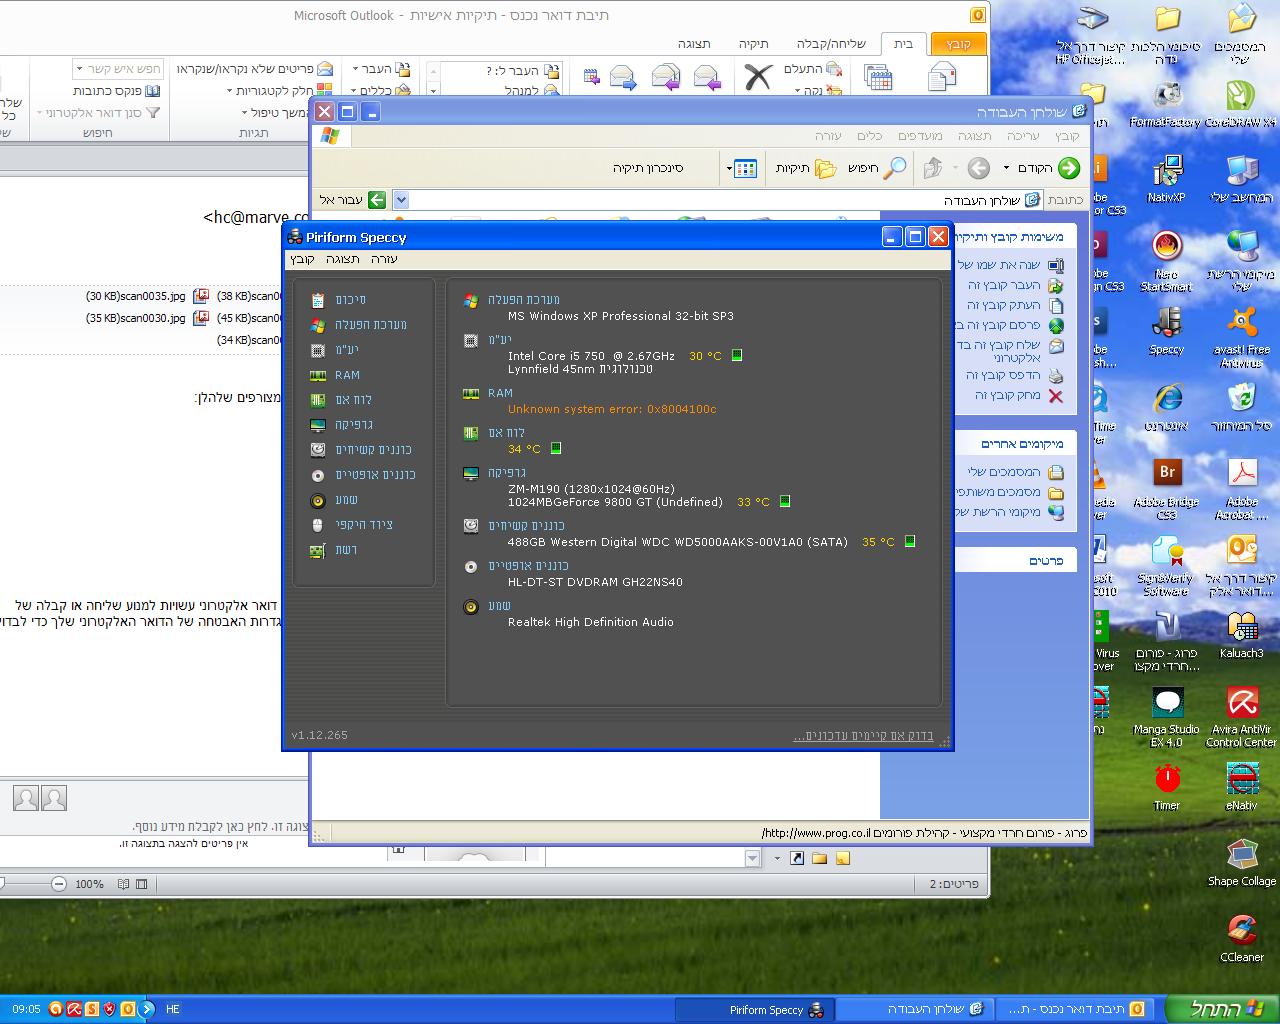Click מחק קובץ זה task link
The width and height of the screenshot is (1280, 1024).
pyautogui.click(x=1019, y=396)
